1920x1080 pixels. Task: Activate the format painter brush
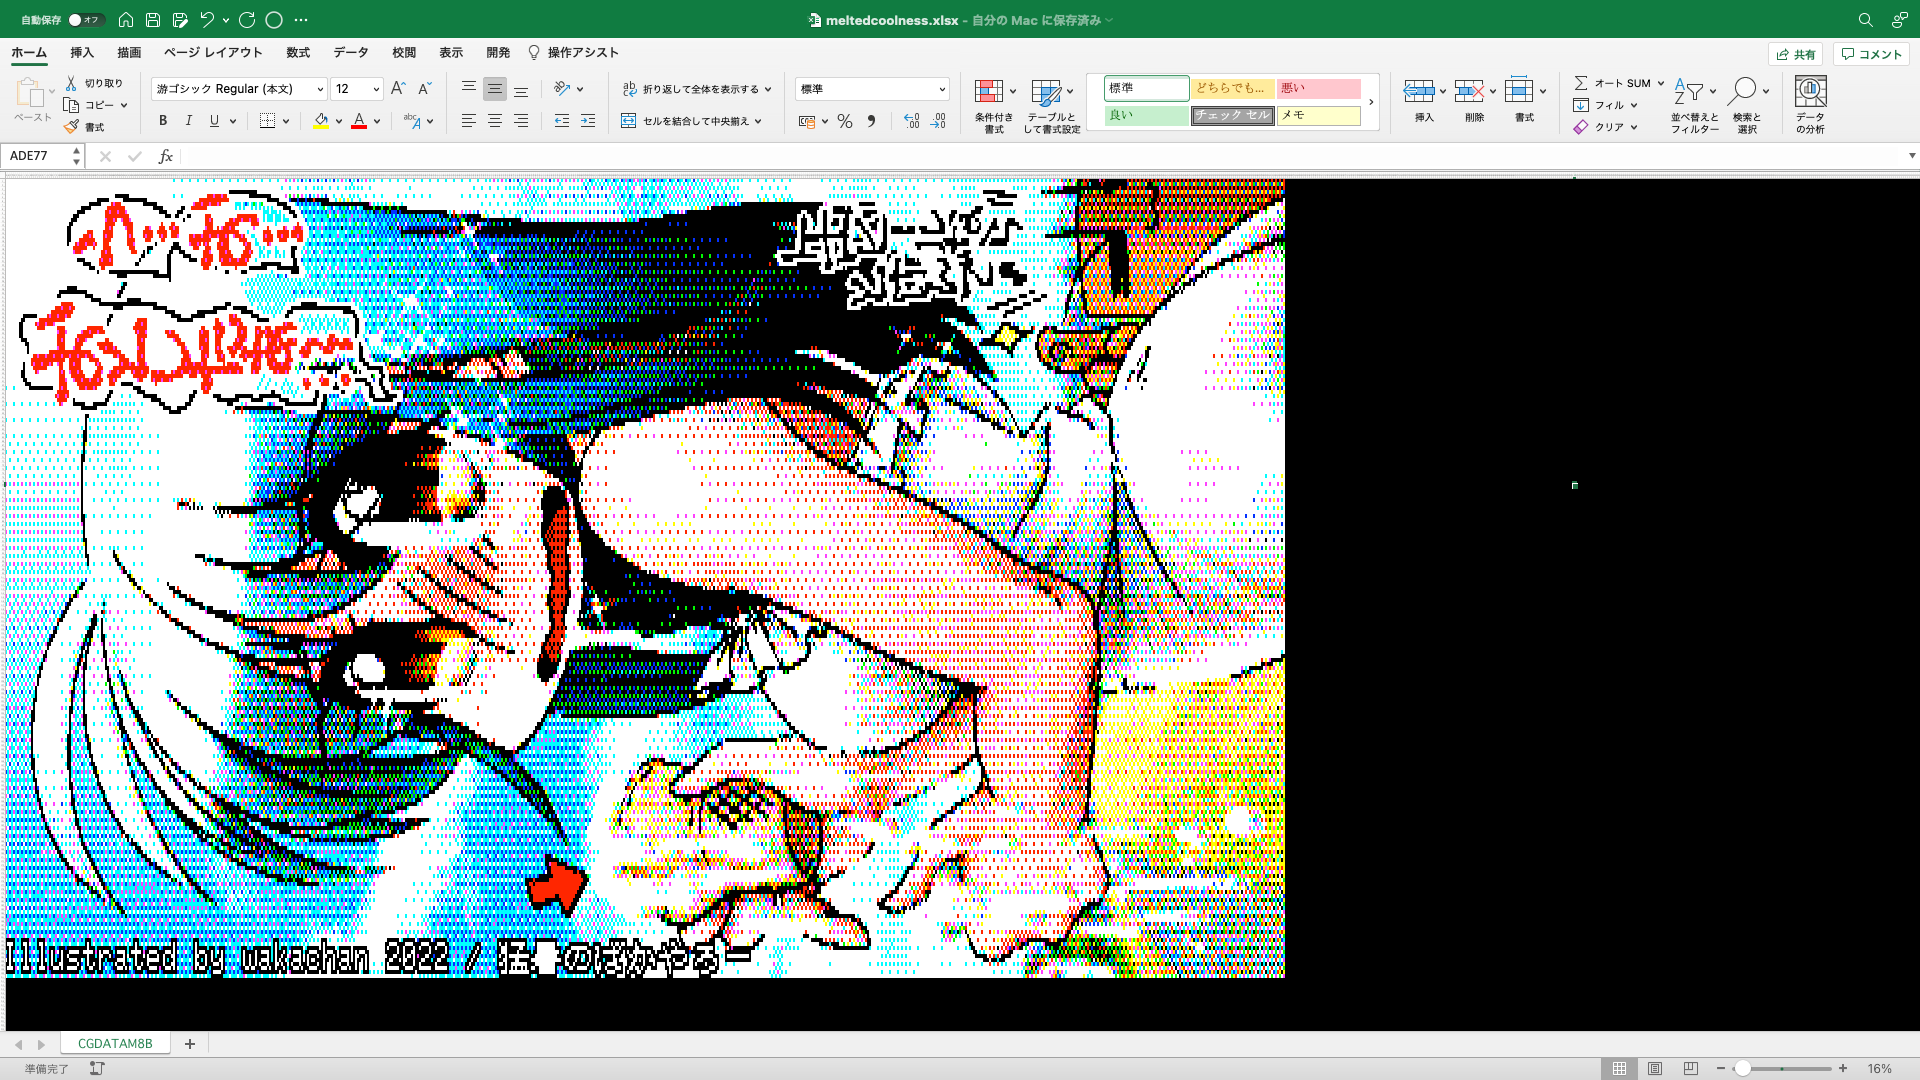71,127
